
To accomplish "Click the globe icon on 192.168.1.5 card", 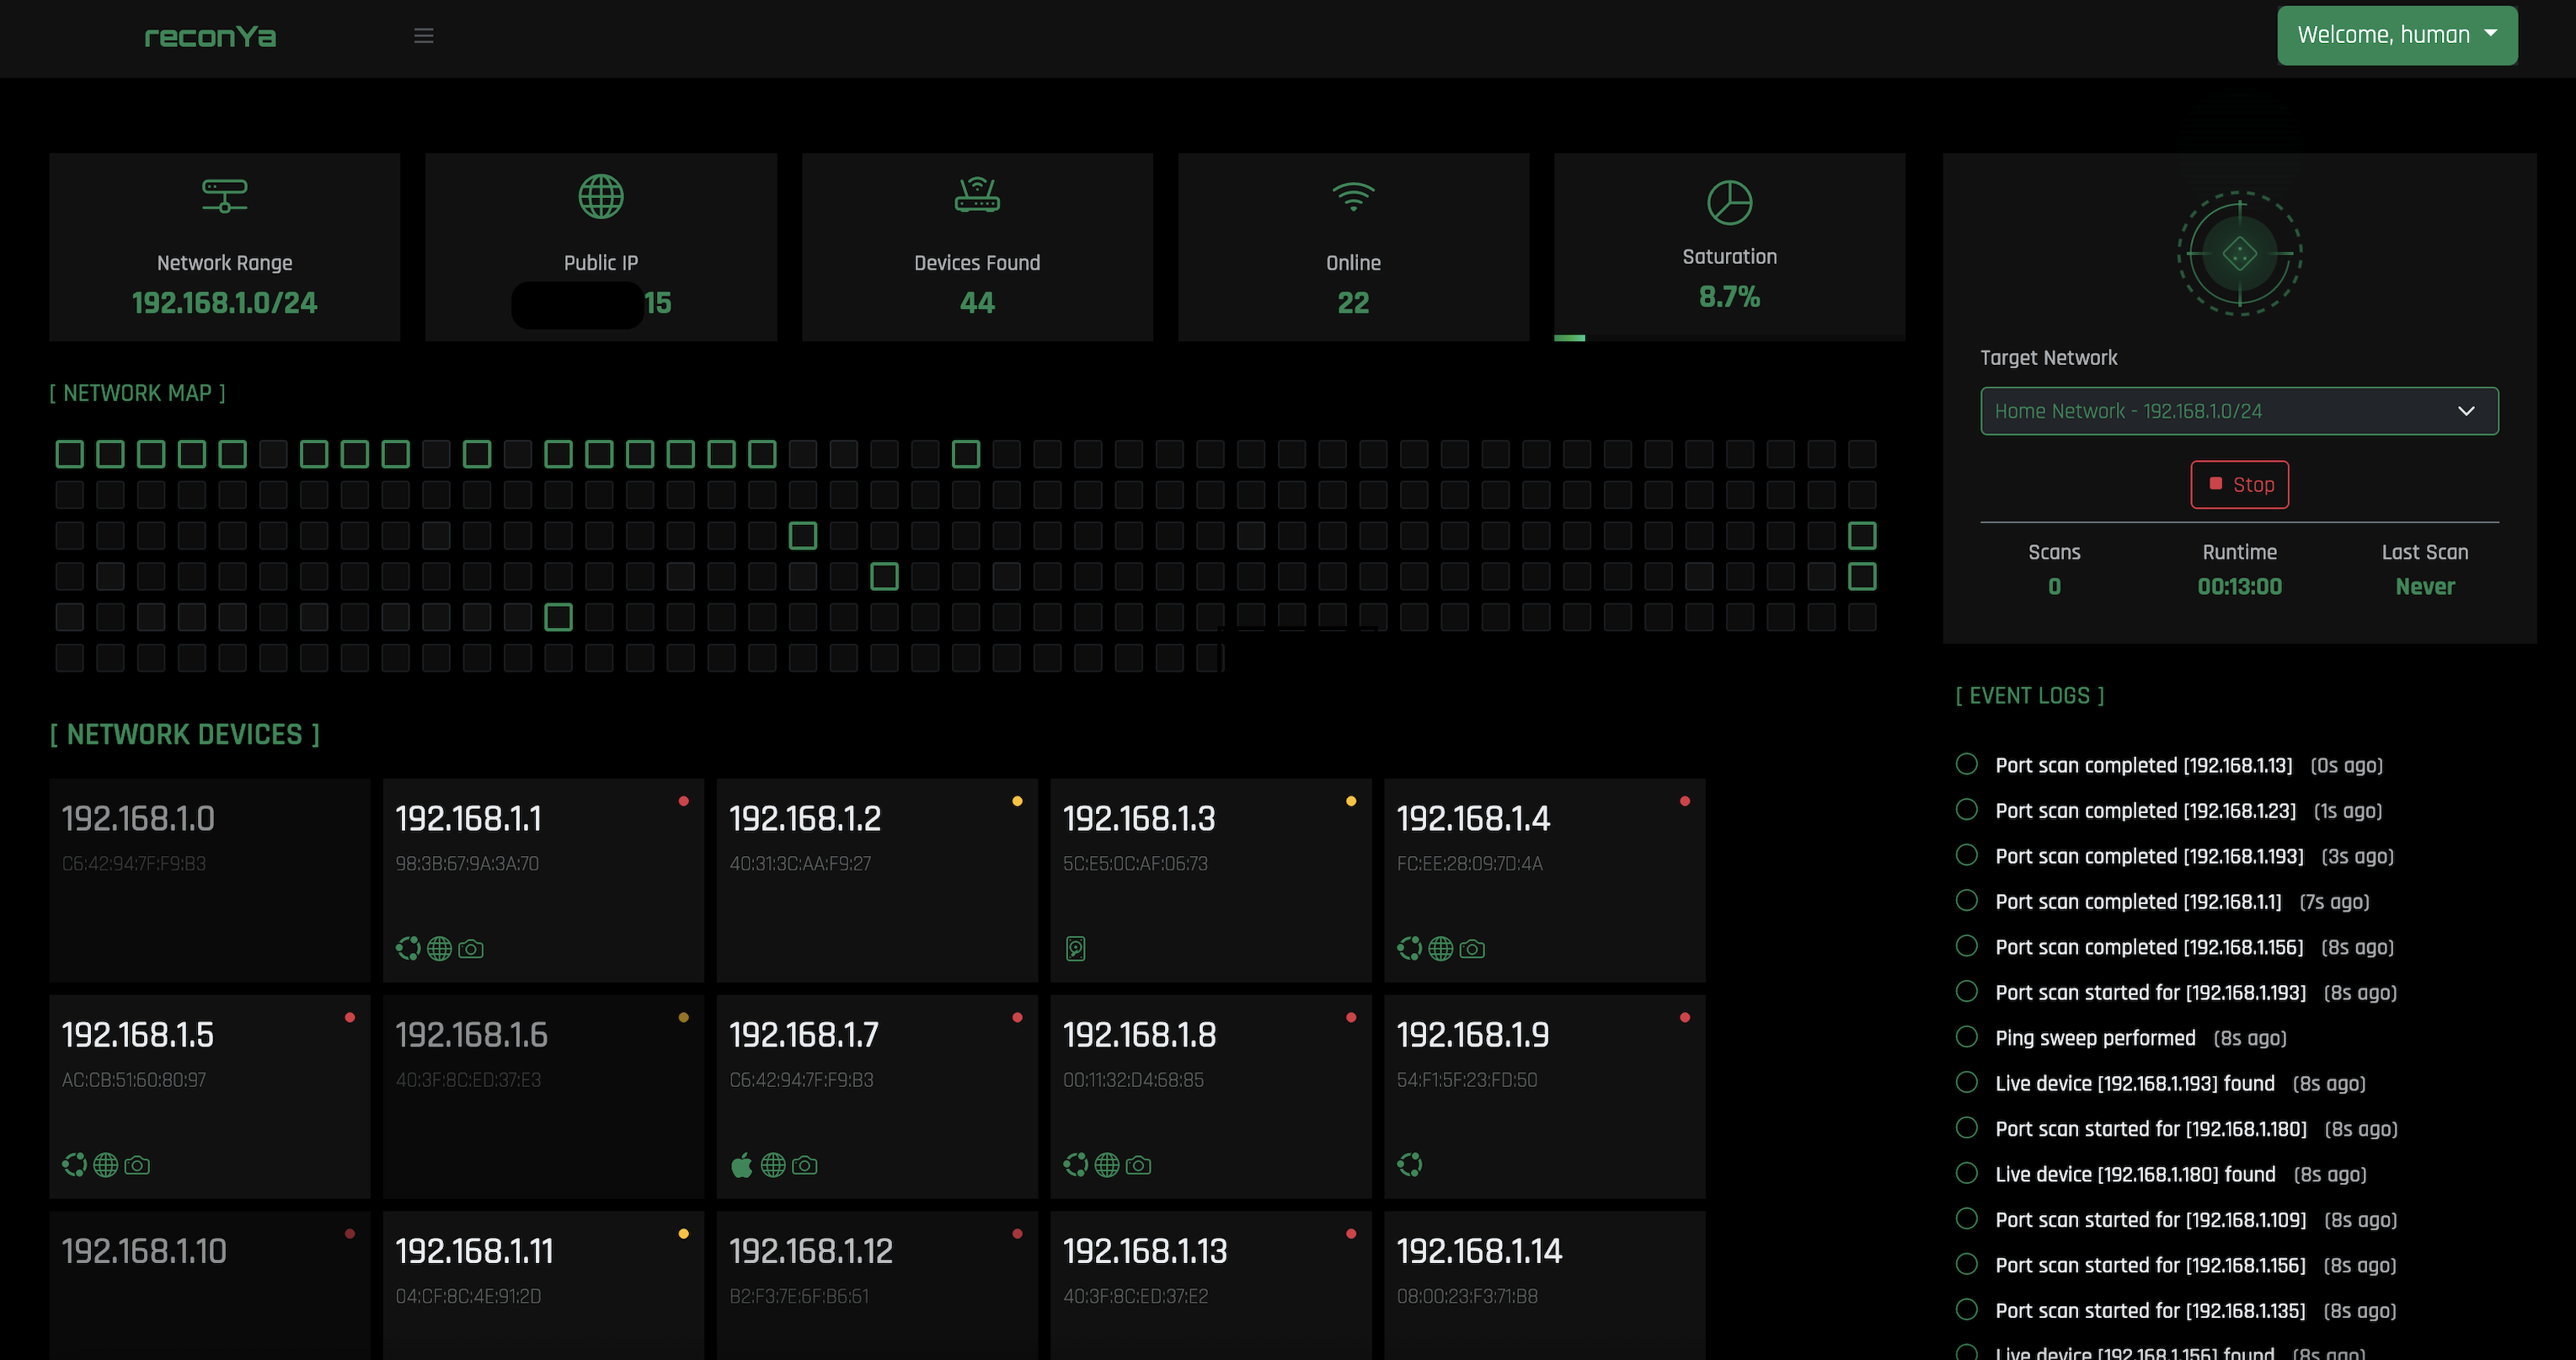I will click(x=105, y=1165).
